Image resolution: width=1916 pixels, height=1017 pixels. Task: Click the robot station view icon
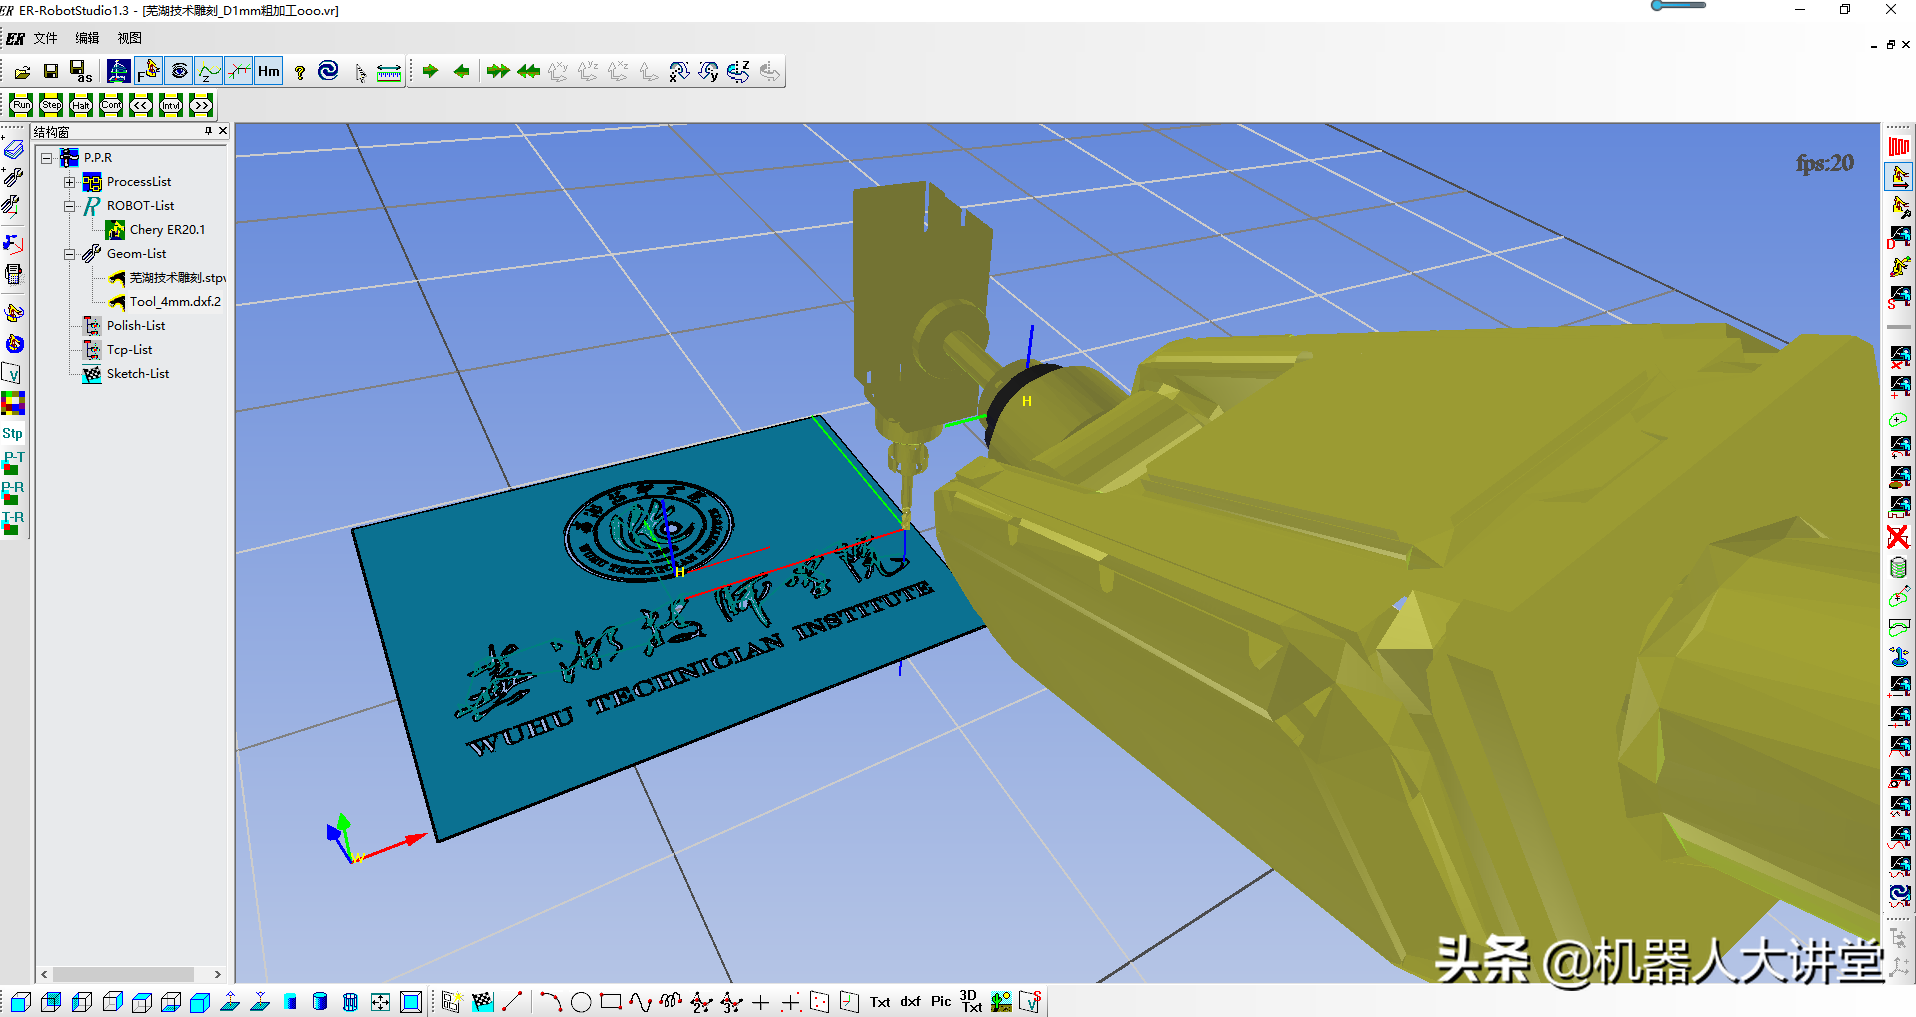pos(118,71)
